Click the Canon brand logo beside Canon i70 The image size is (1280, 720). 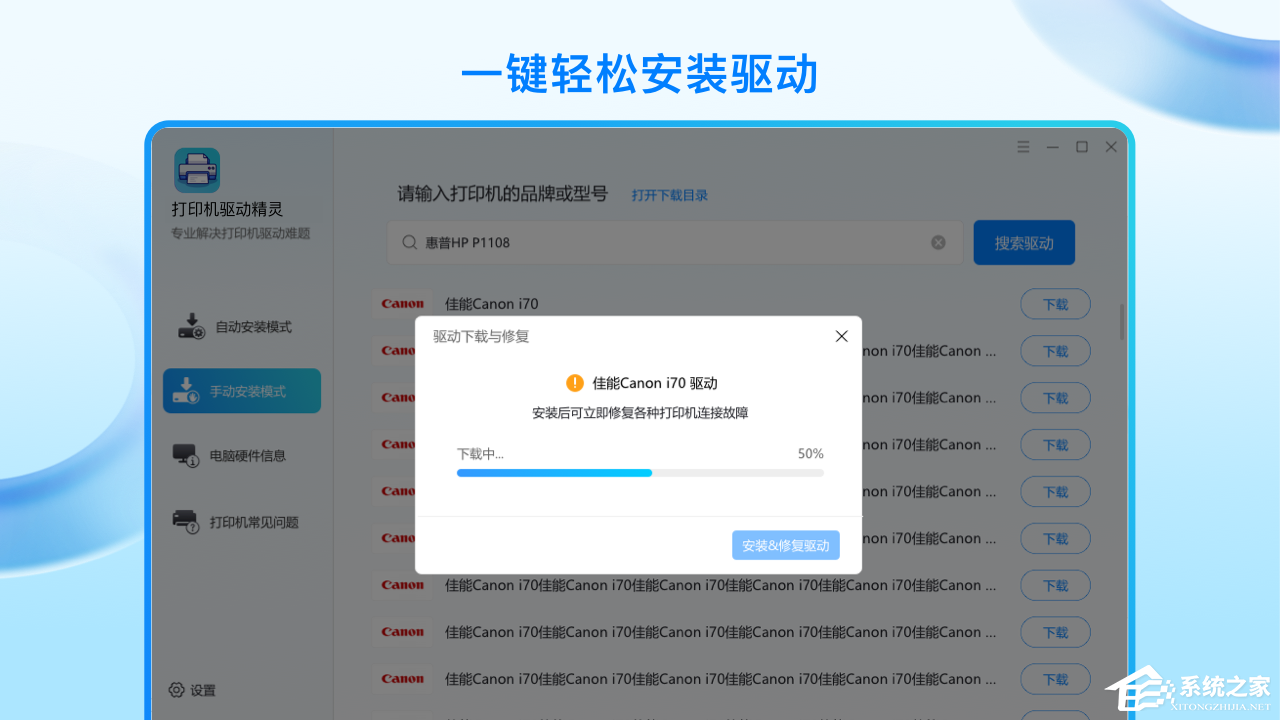[403, 303]
